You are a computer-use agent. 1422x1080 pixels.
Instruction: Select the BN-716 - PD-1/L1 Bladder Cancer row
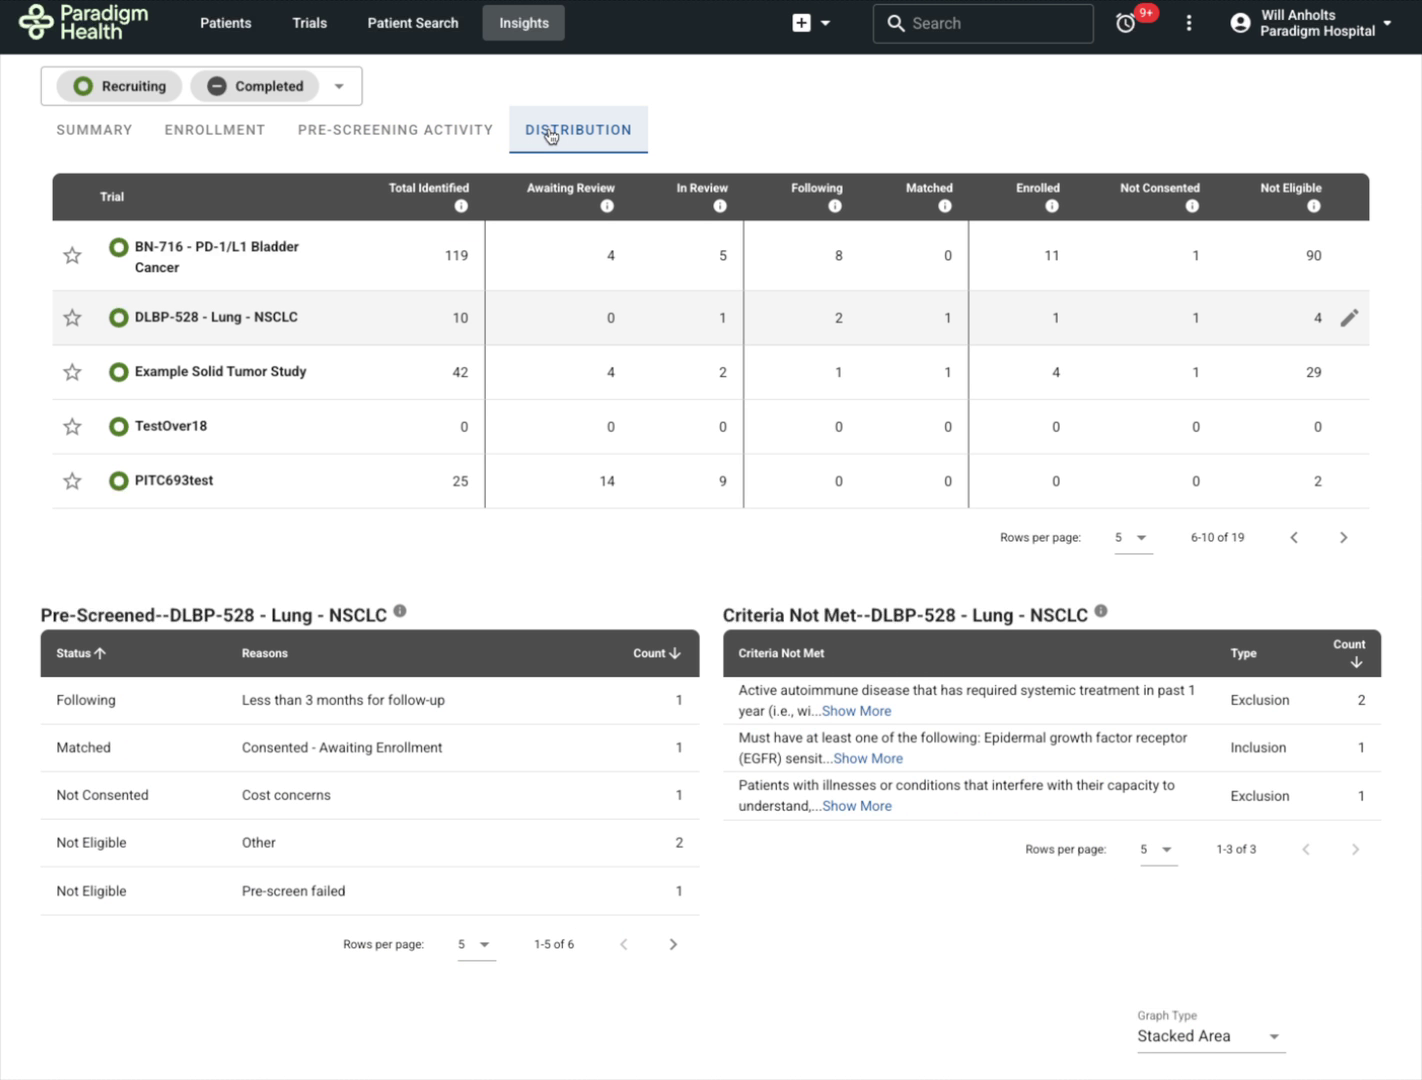point(710,256)
